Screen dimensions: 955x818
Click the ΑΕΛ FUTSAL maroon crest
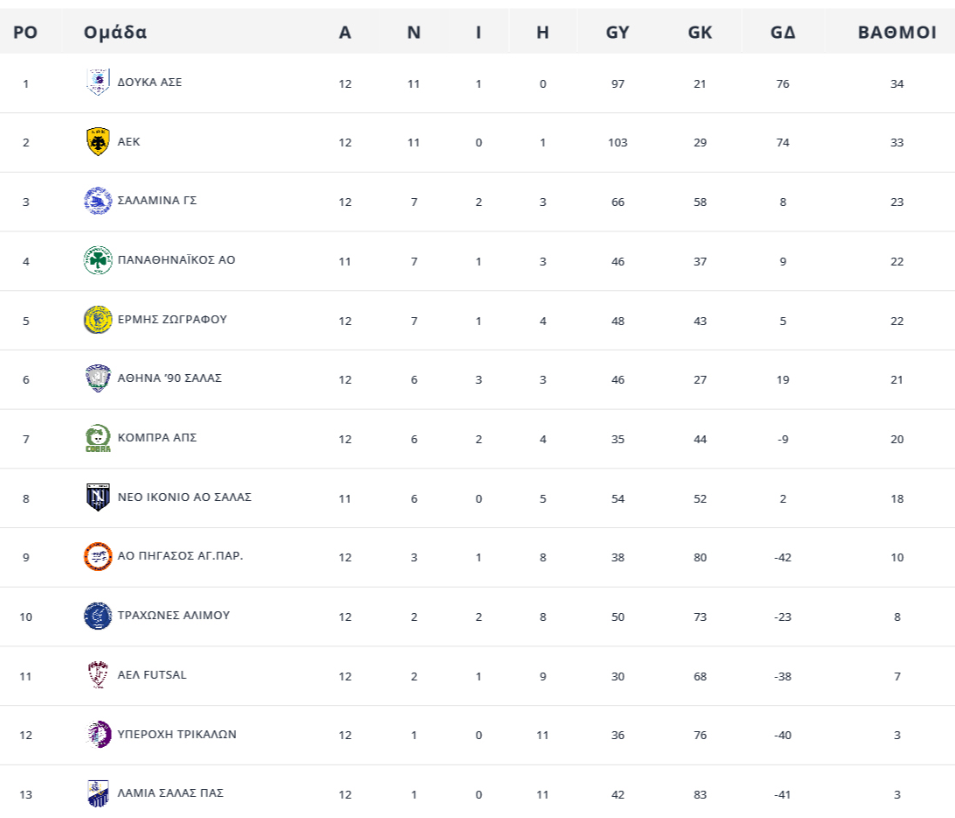pos(98,675)
